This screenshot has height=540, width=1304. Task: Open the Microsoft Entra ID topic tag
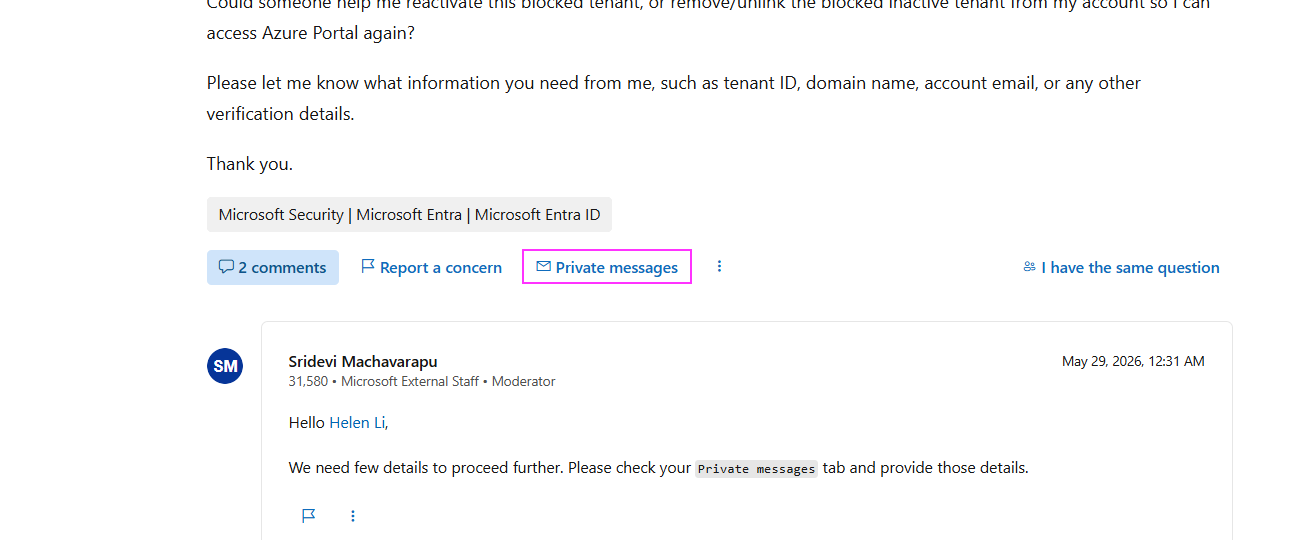tap(409, 214)
